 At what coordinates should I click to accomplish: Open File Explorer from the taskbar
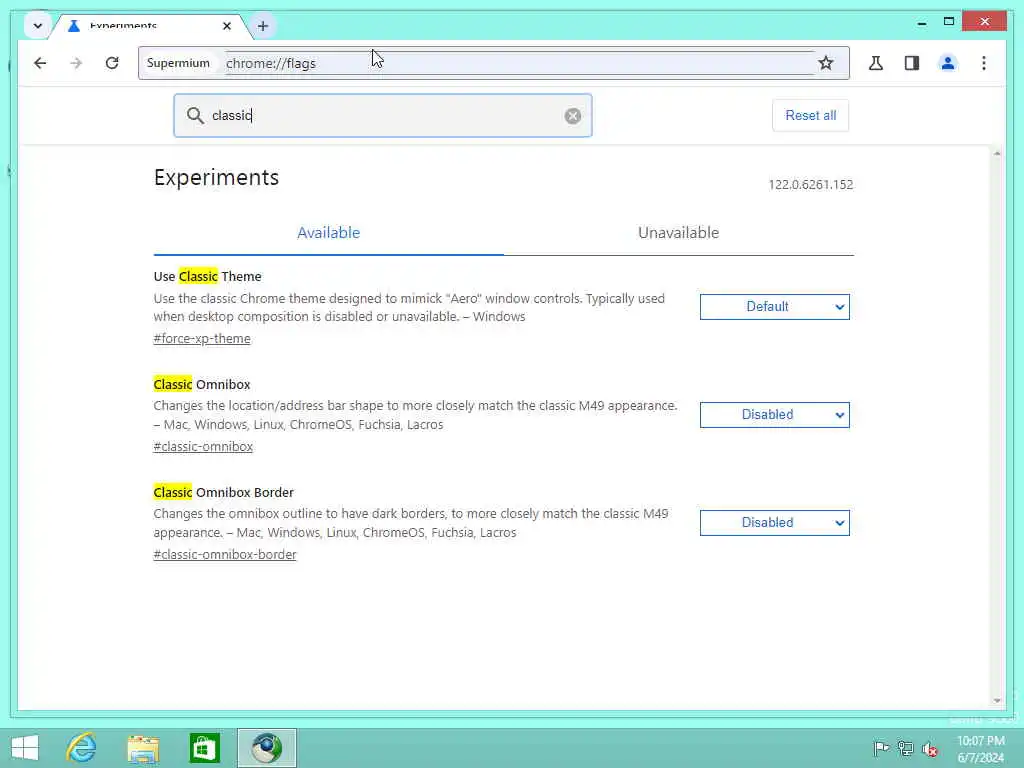point(143,748)
